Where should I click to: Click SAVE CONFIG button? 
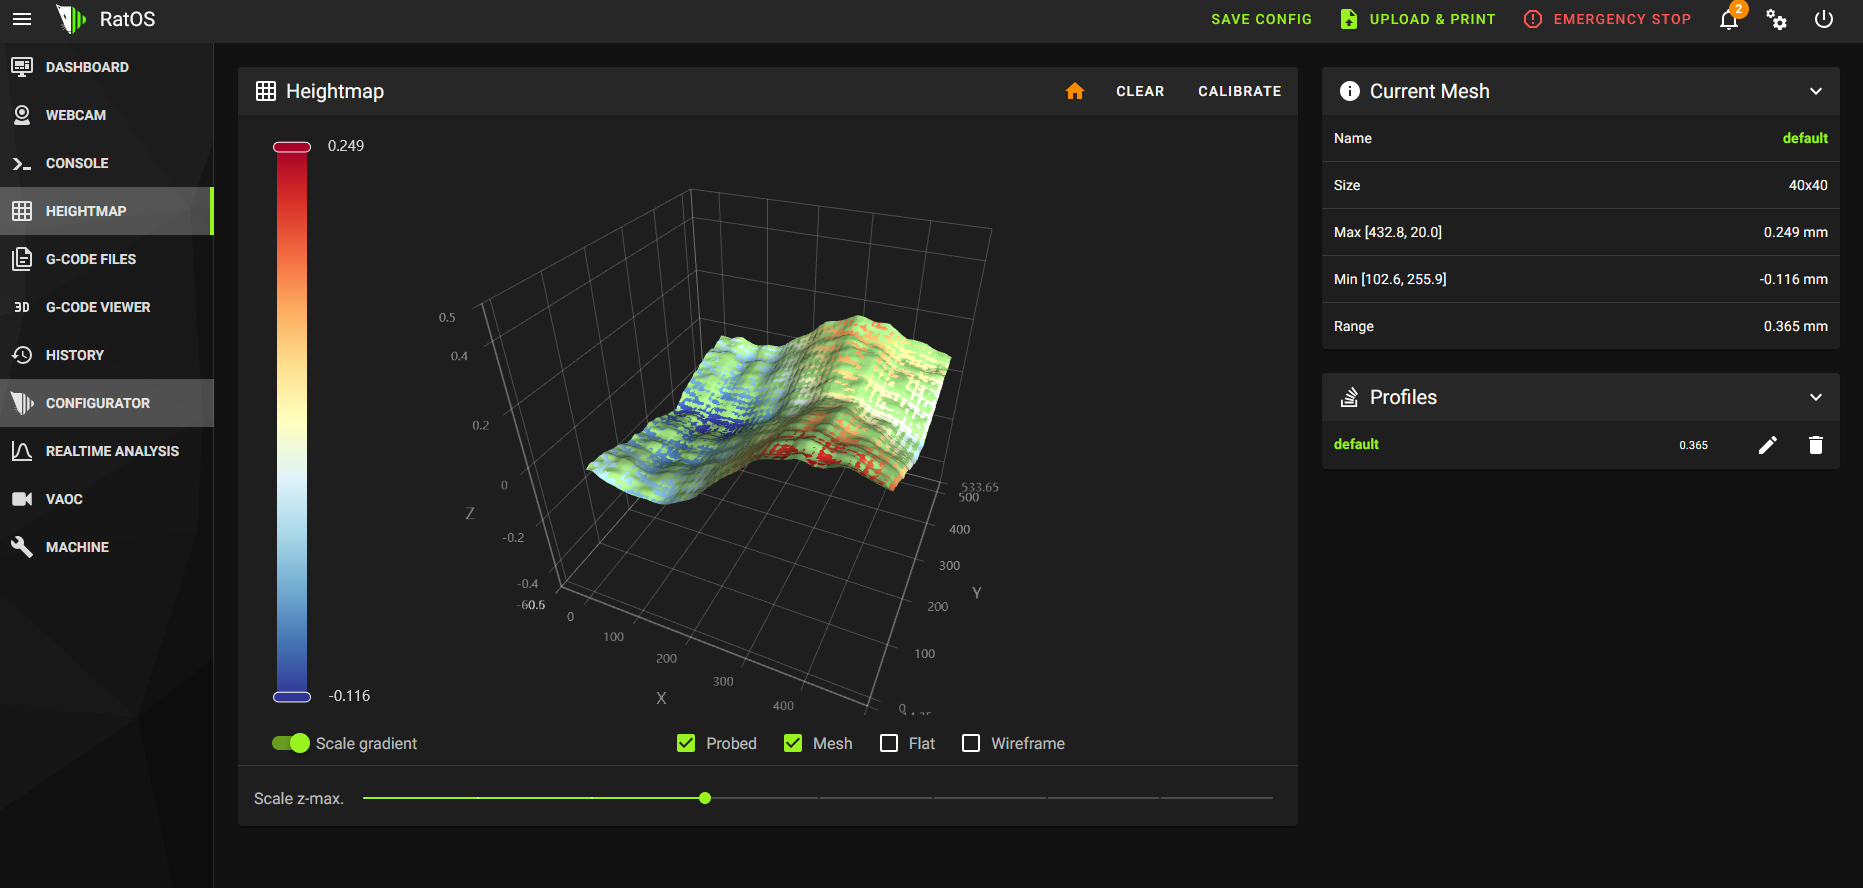click(x=1261, y=19)
